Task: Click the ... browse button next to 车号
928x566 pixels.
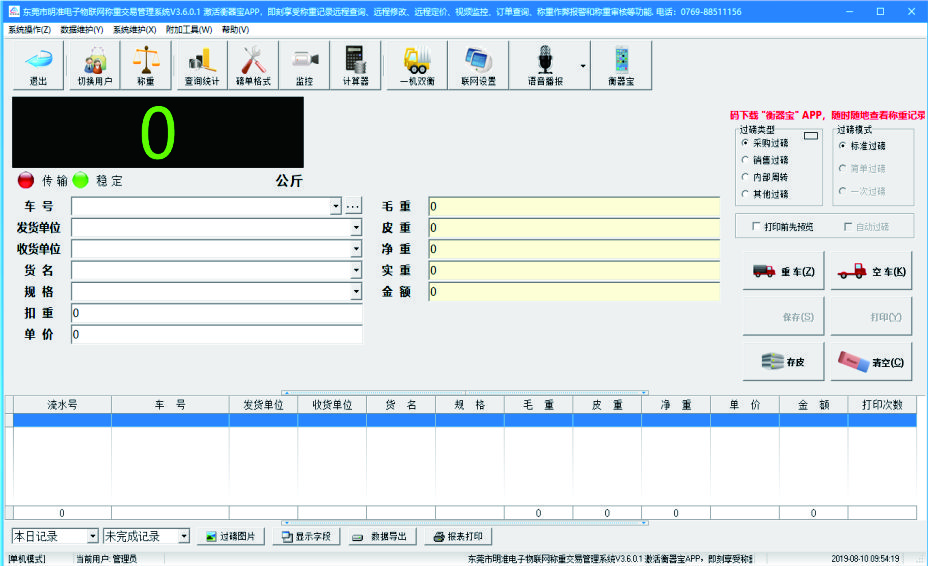Action: tap(353, 206)
